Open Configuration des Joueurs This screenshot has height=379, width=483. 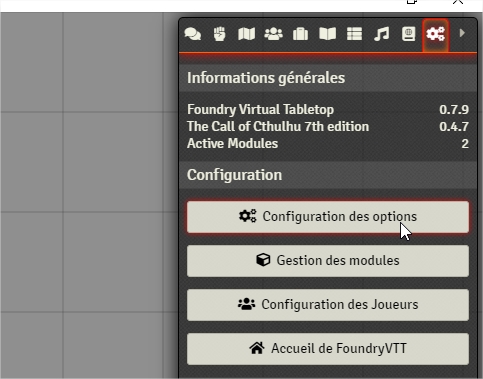tap(328, 305)
